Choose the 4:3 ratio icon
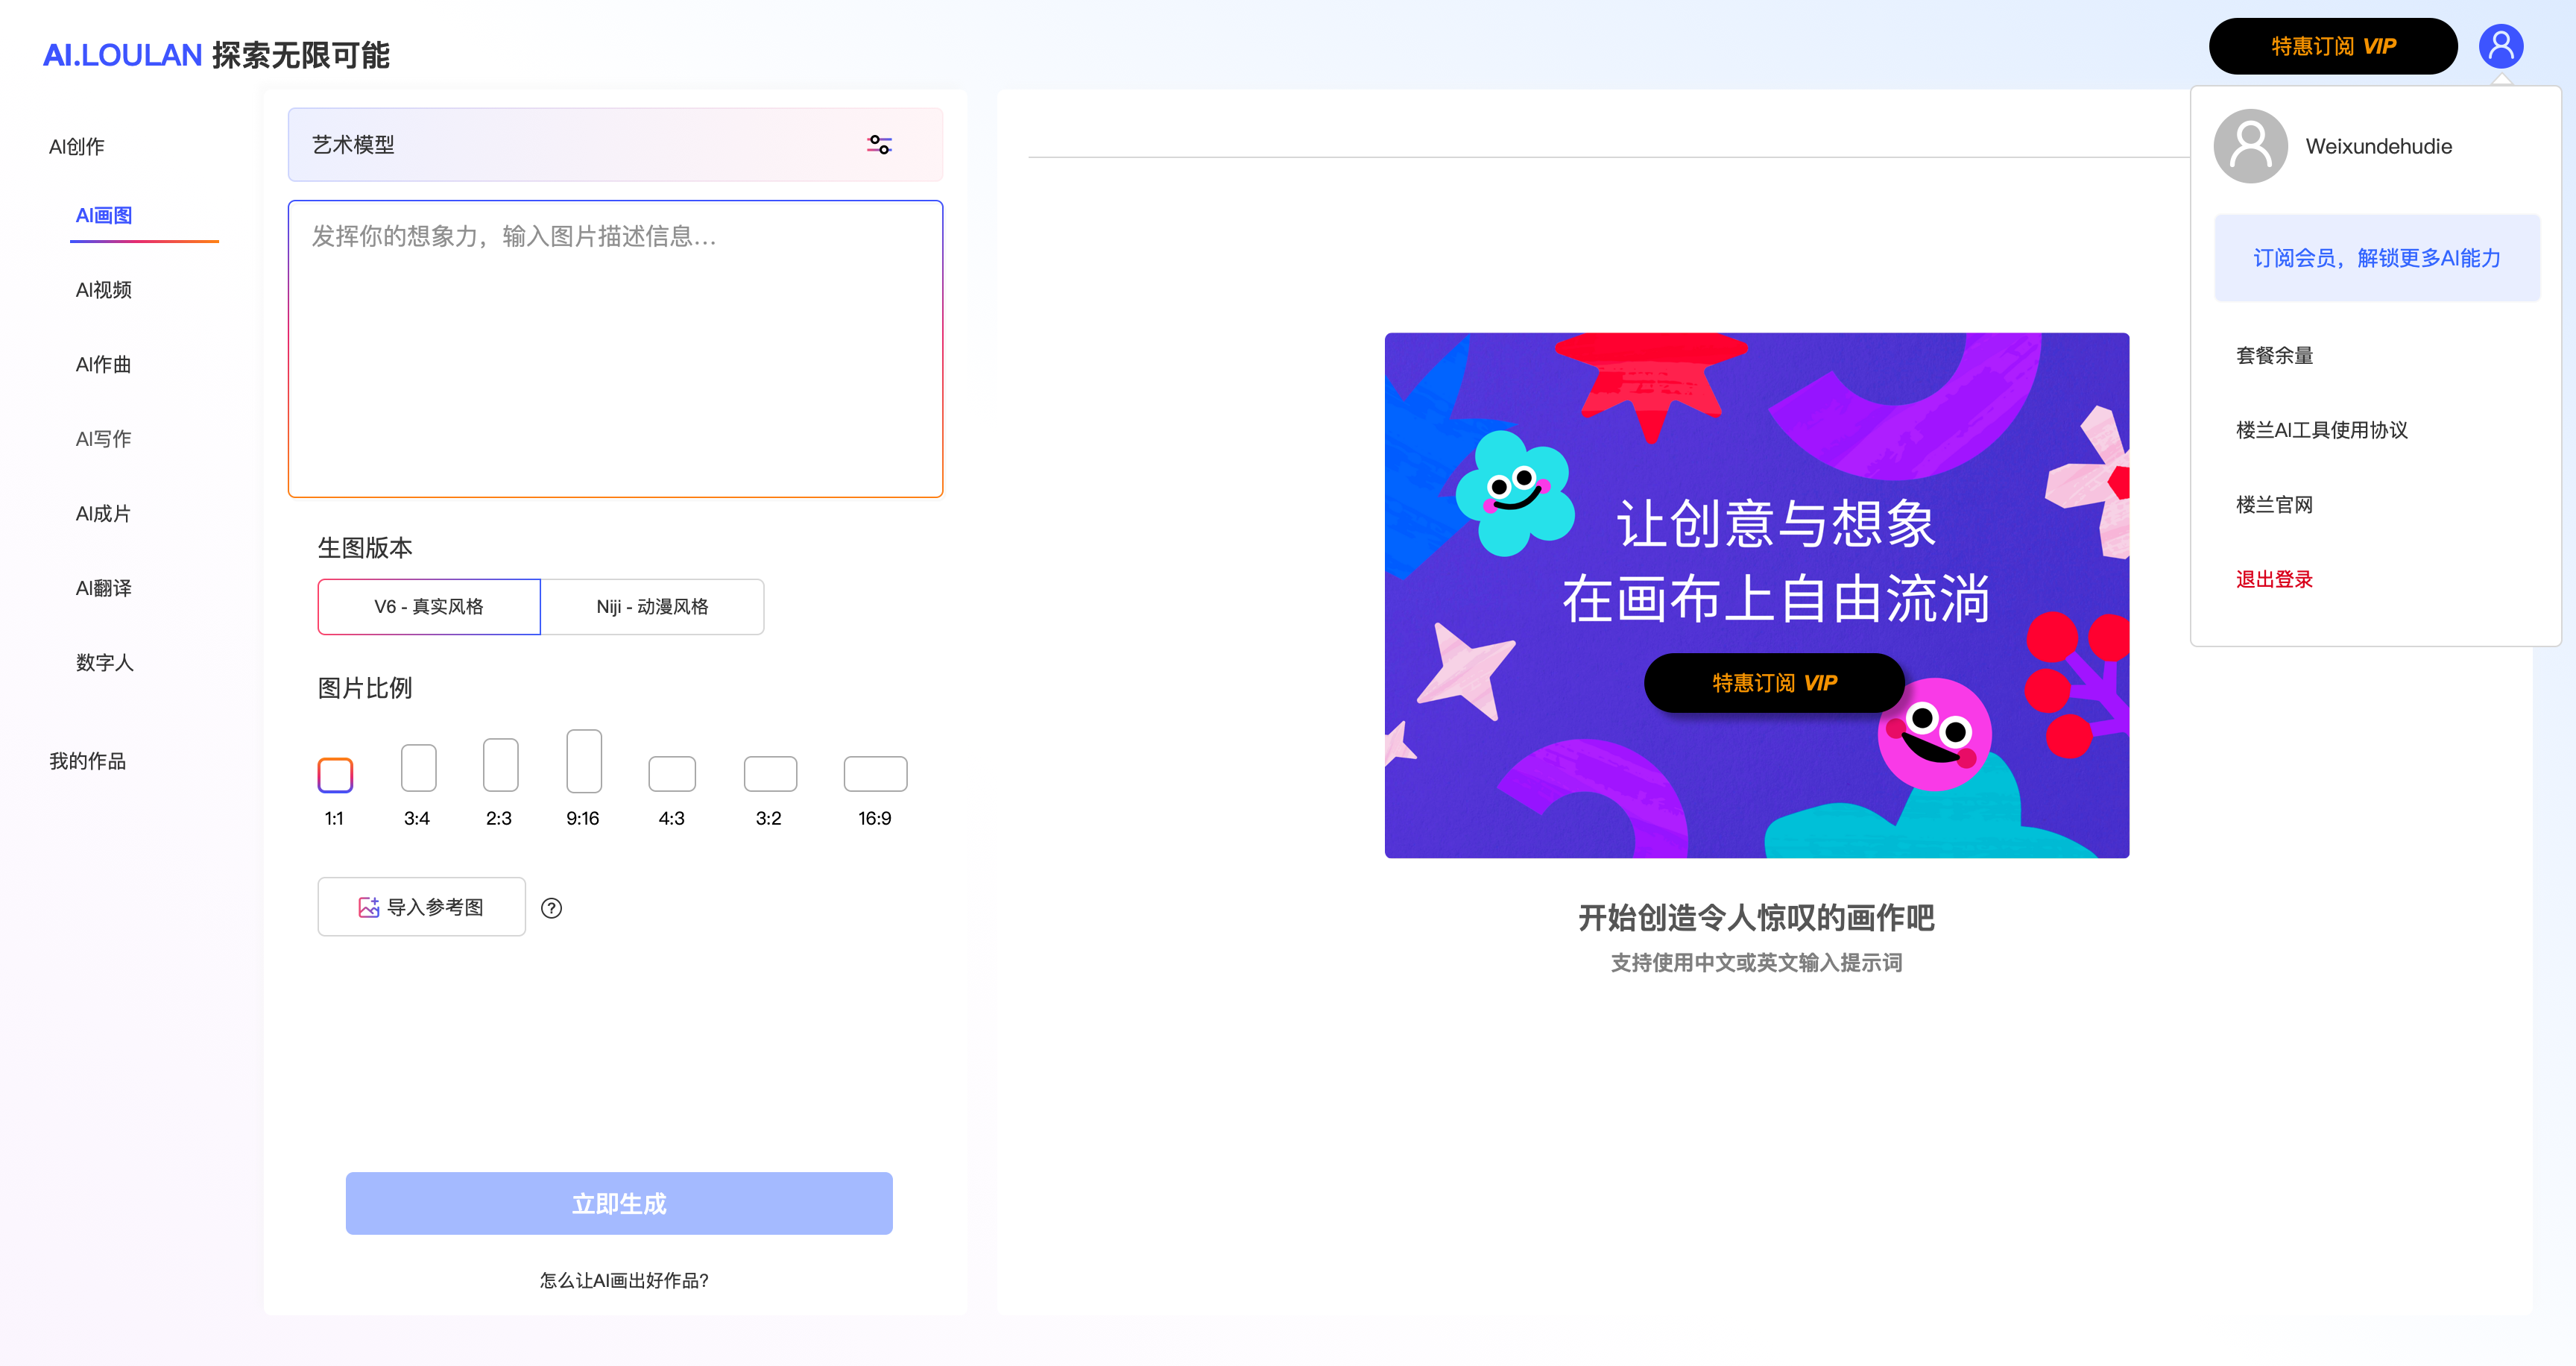Image resolution: width=2576 pixels, height=1366 pixels. (672, 774)
